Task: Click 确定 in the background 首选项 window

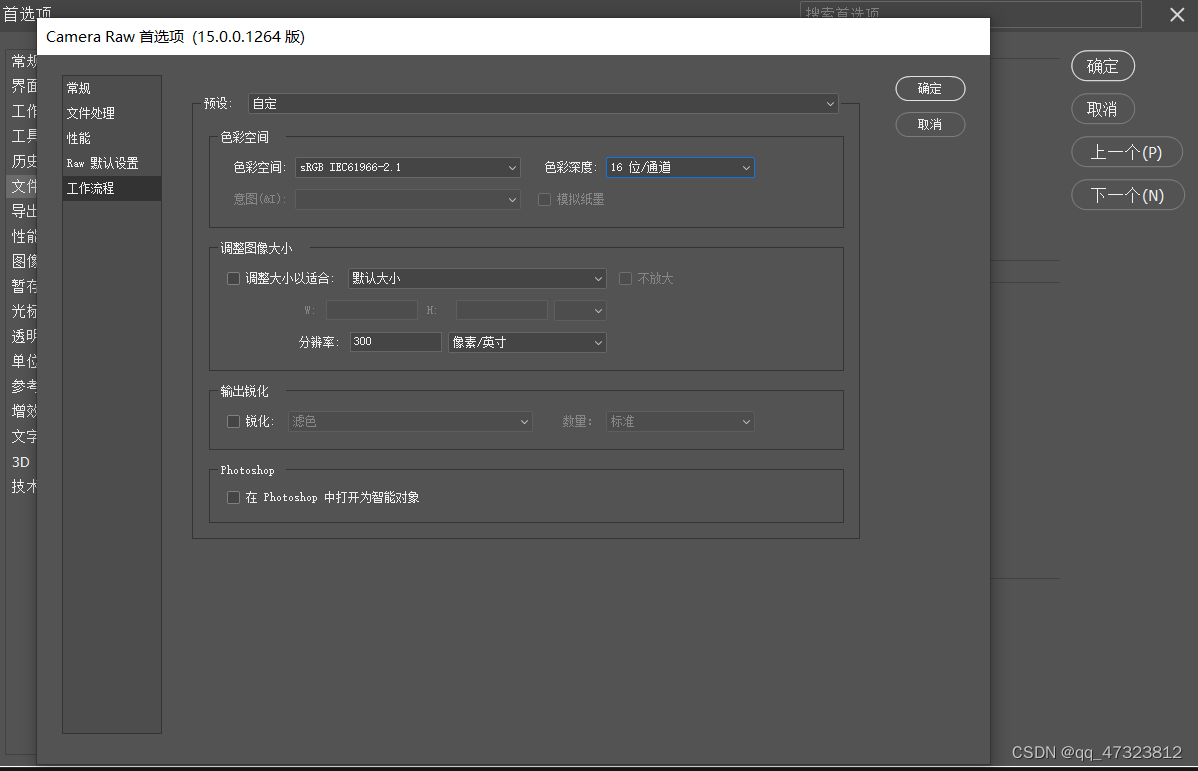Action: pyautogui.click(x=1102, y=66)
